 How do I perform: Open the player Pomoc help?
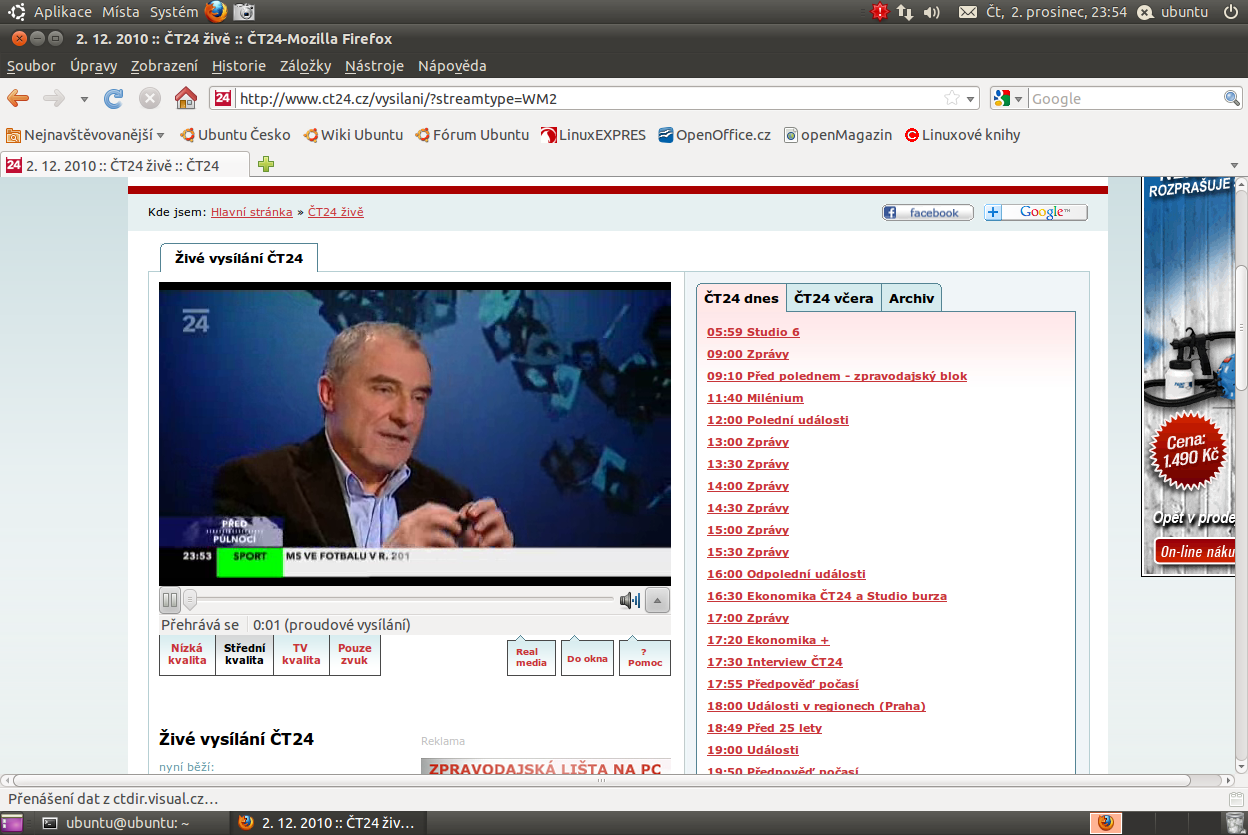(x=645, y=657)
